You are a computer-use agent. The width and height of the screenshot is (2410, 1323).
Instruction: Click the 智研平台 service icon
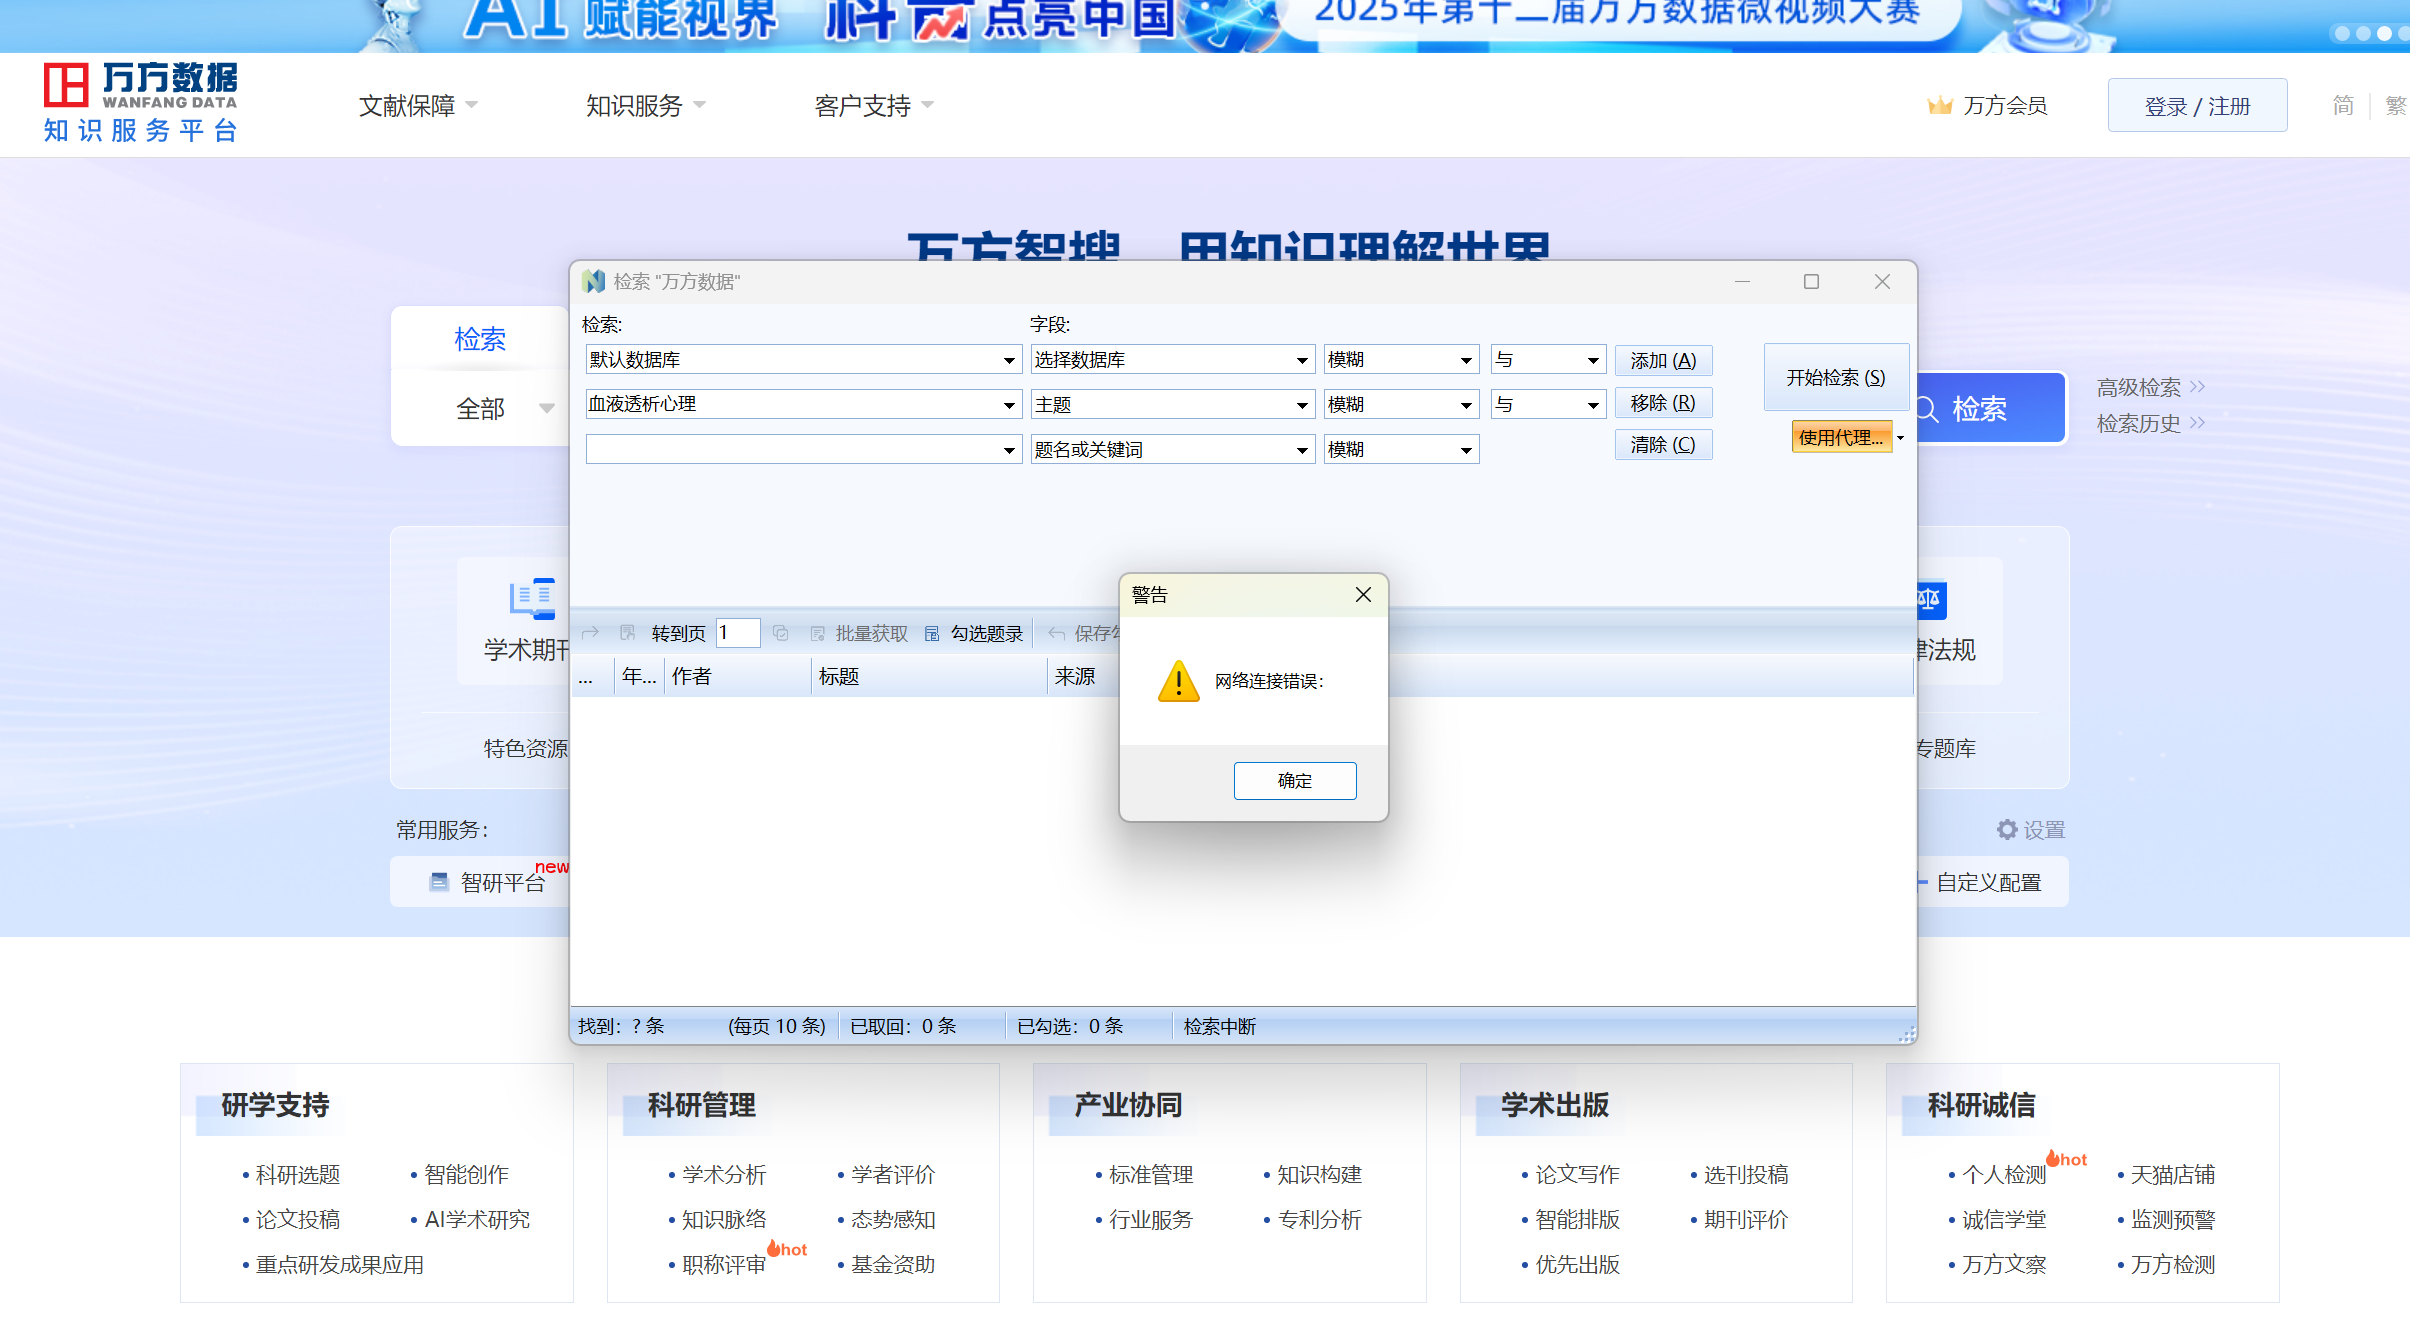coord(438,882)
